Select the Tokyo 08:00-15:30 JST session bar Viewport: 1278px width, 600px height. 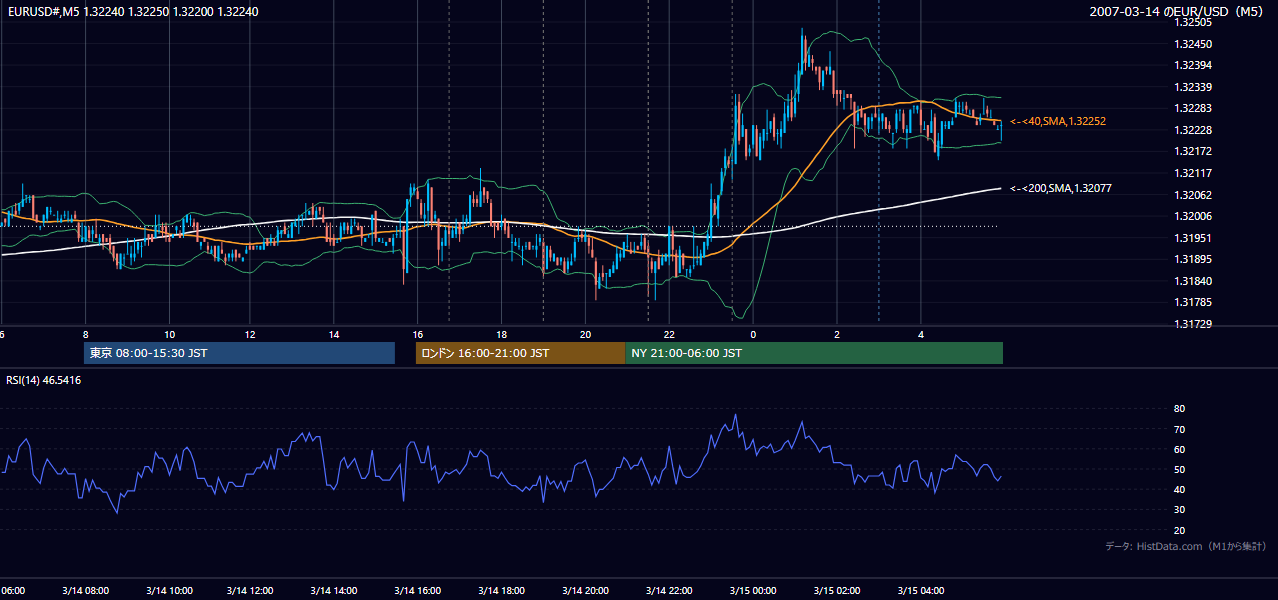[239, 353]
